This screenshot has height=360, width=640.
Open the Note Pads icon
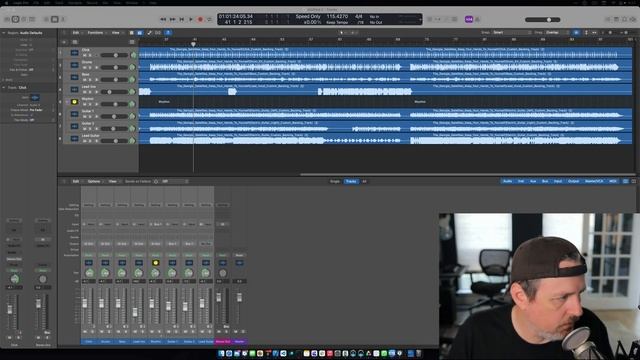(x=616, y=19)
